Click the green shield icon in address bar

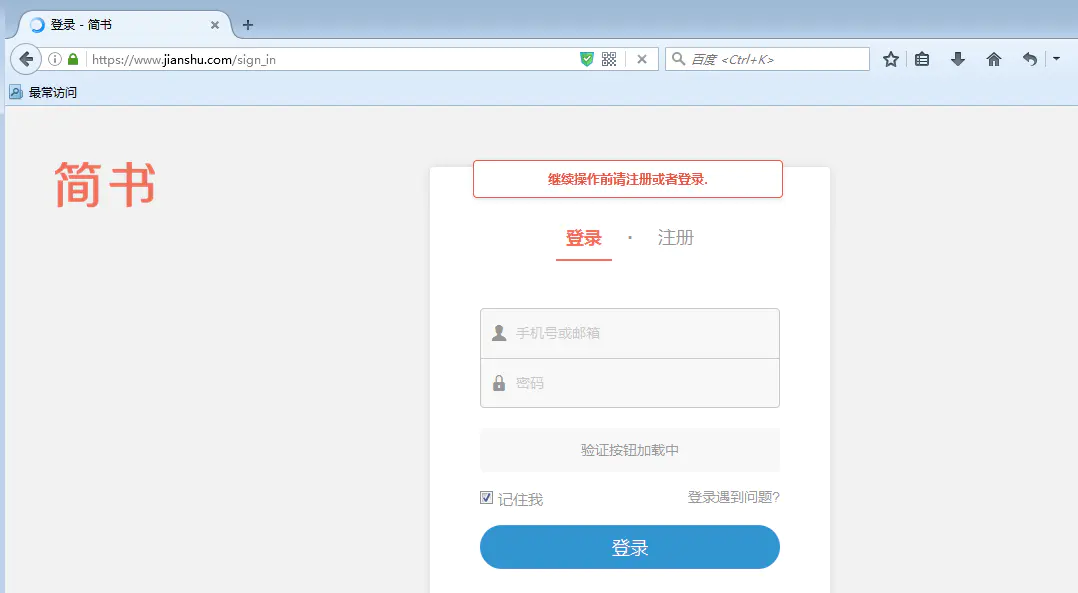[x=586, y=59]
